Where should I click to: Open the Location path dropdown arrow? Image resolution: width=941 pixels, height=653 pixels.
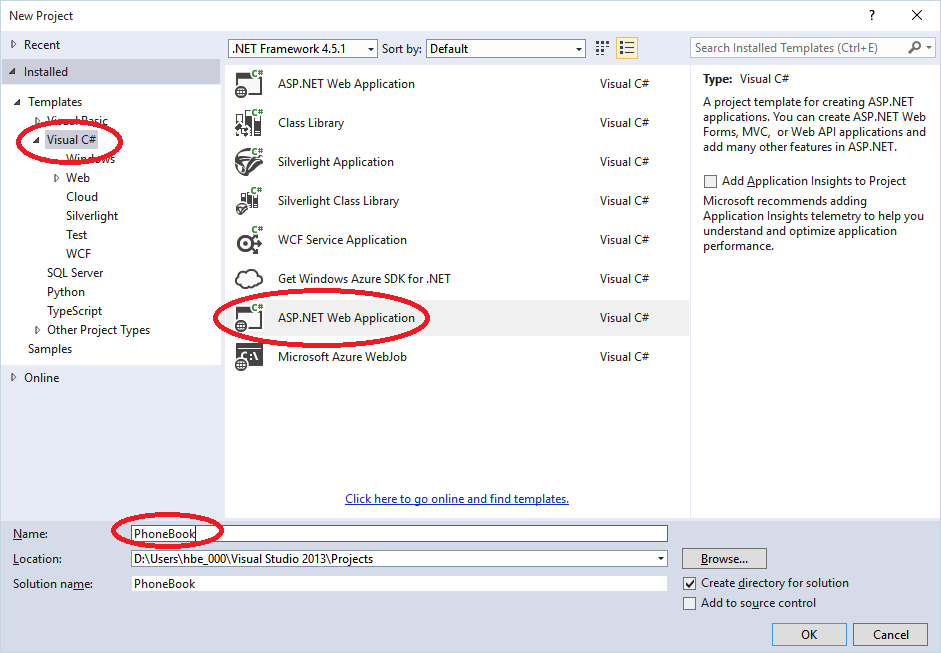point(661,559)
